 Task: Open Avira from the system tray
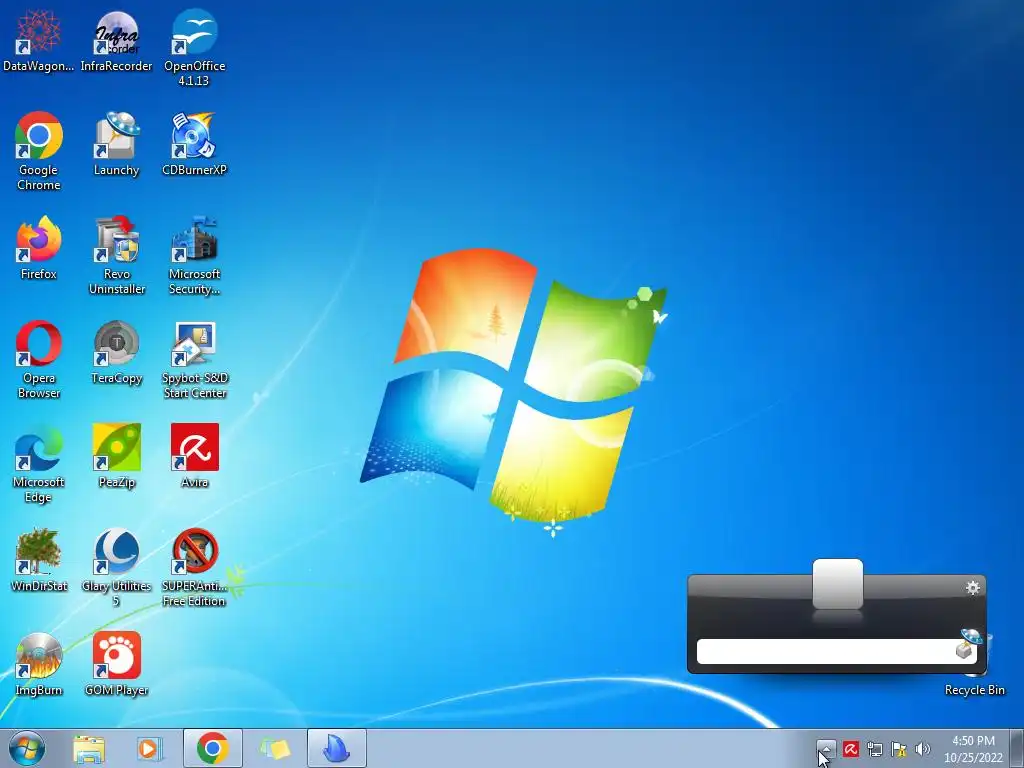850,749
